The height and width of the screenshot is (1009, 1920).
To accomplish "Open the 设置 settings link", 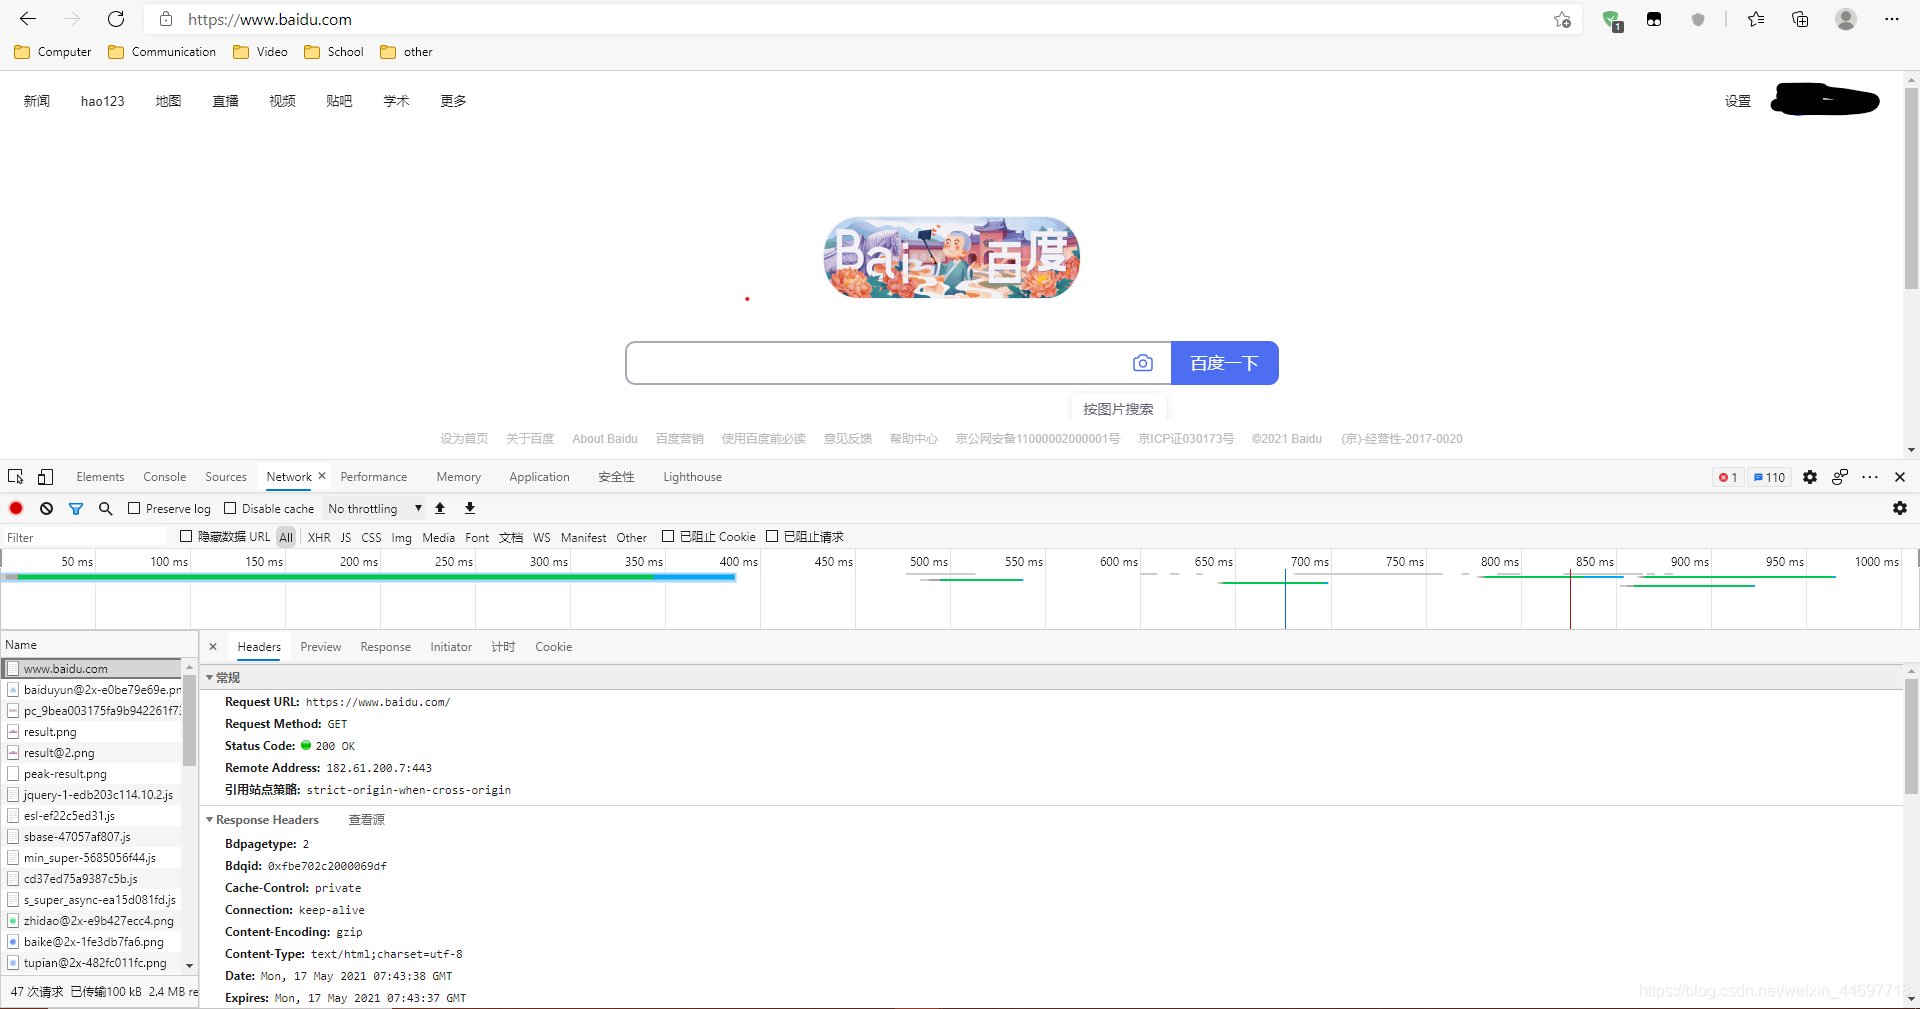I will pyautogui.click(x=1738, y=101).
